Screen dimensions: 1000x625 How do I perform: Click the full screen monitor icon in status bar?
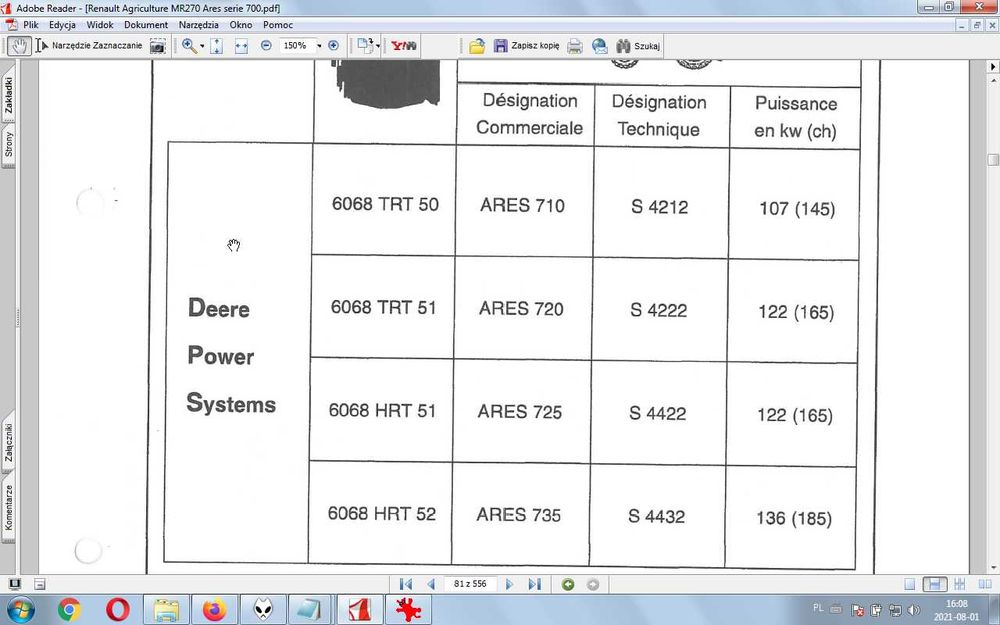tap(15, 584)
